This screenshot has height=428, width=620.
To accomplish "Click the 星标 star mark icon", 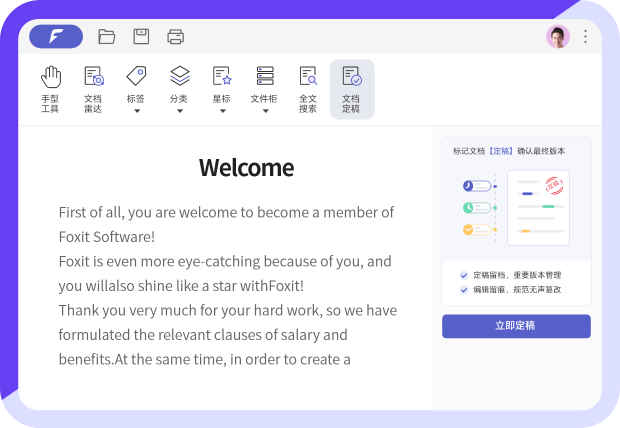I will [x=222, y=76].
